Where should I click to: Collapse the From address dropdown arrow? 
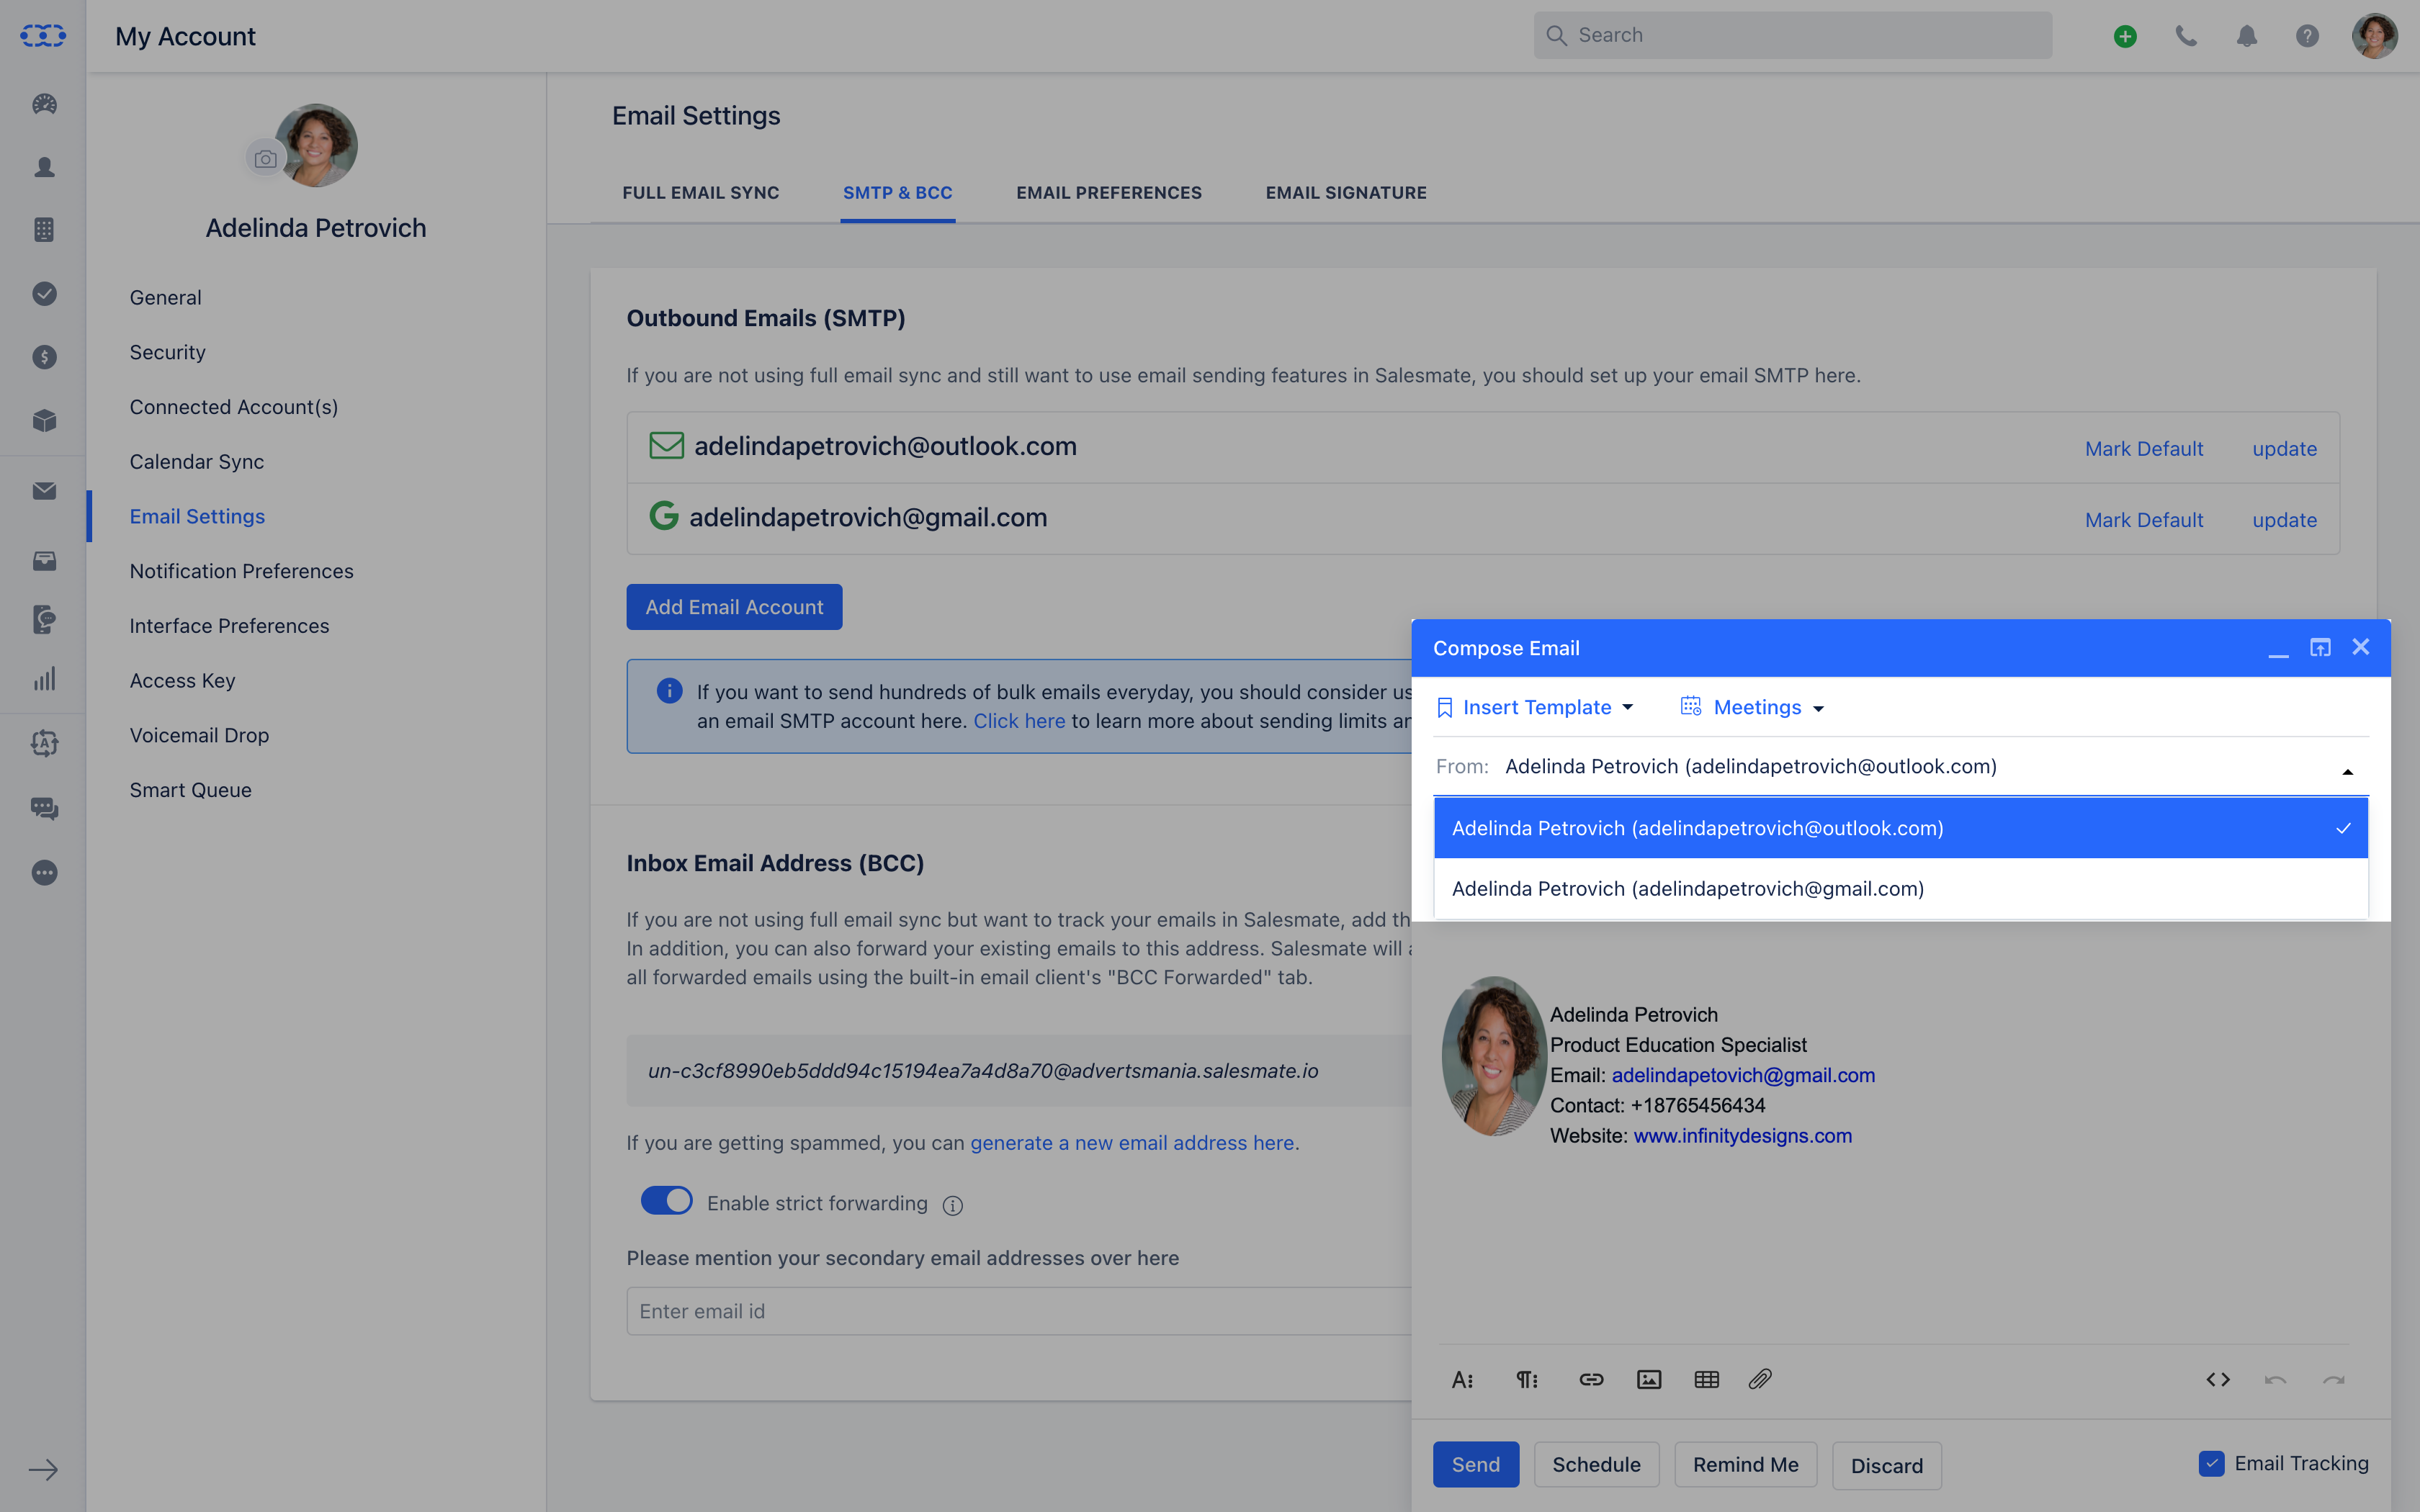pos(2347,771)
